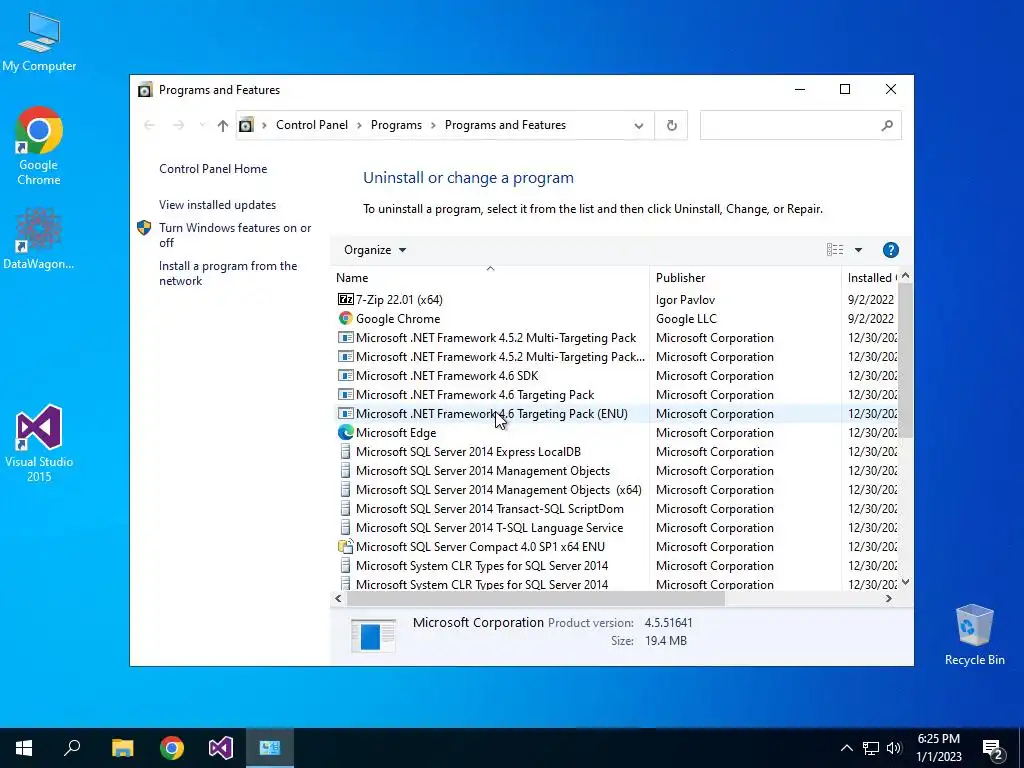Screen dimensions: 1024x768
Task: Open Google Chrome desktop shortcut
Action: pos(39,146)
